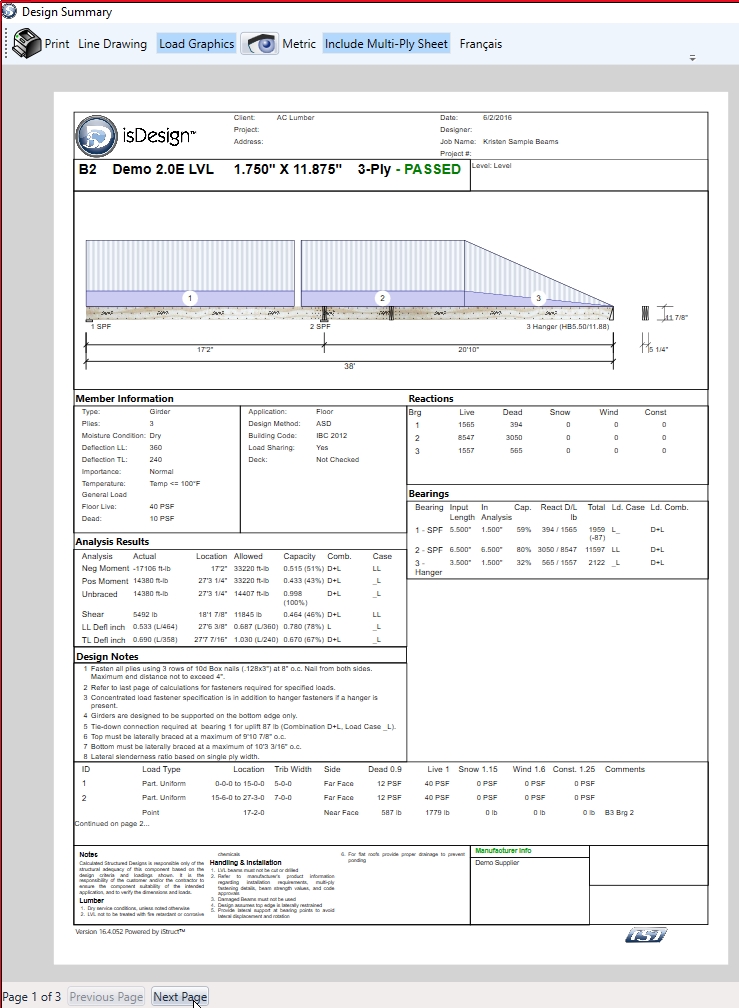Viewport: 739px width, 1008px height.
Task: Click the beam cross-section ply icon
Action: [645, 314]
